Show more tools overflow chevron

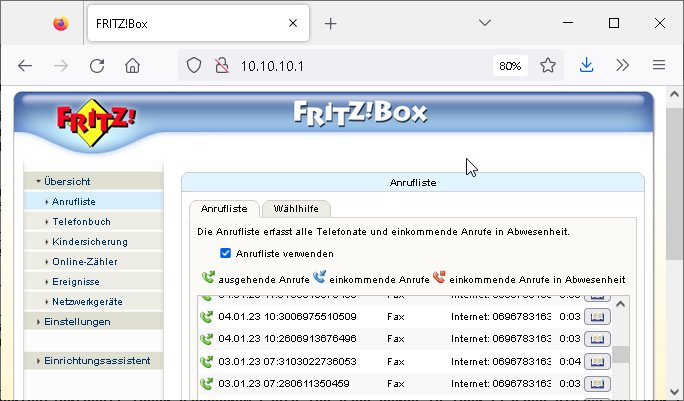tap(622, 65)
